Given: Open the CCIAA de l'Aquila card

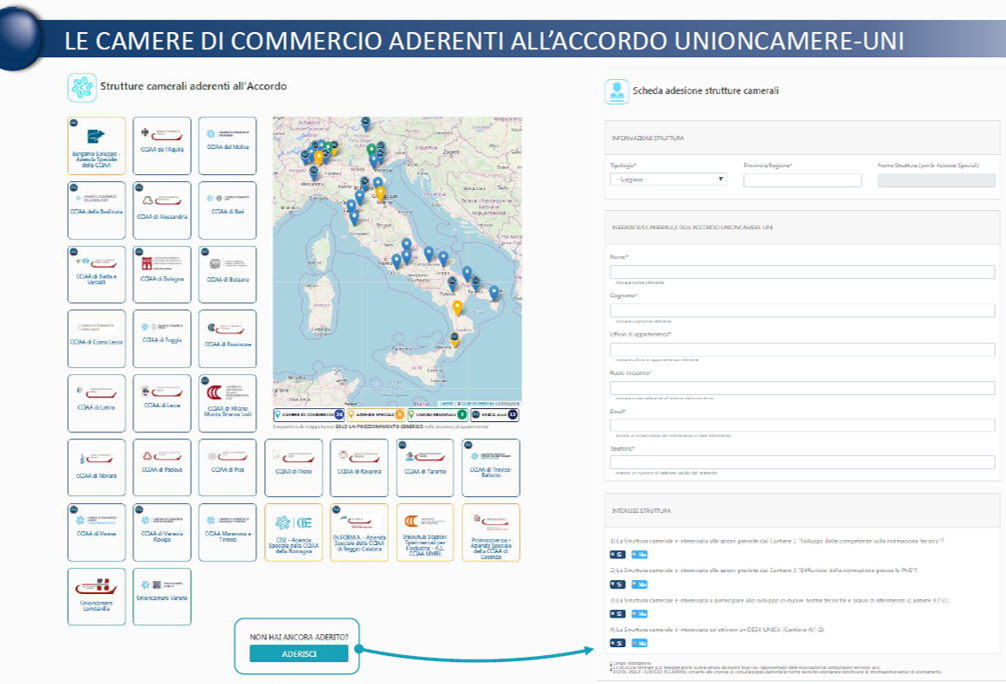Looking at the screenshot, I should coord(162,146).
